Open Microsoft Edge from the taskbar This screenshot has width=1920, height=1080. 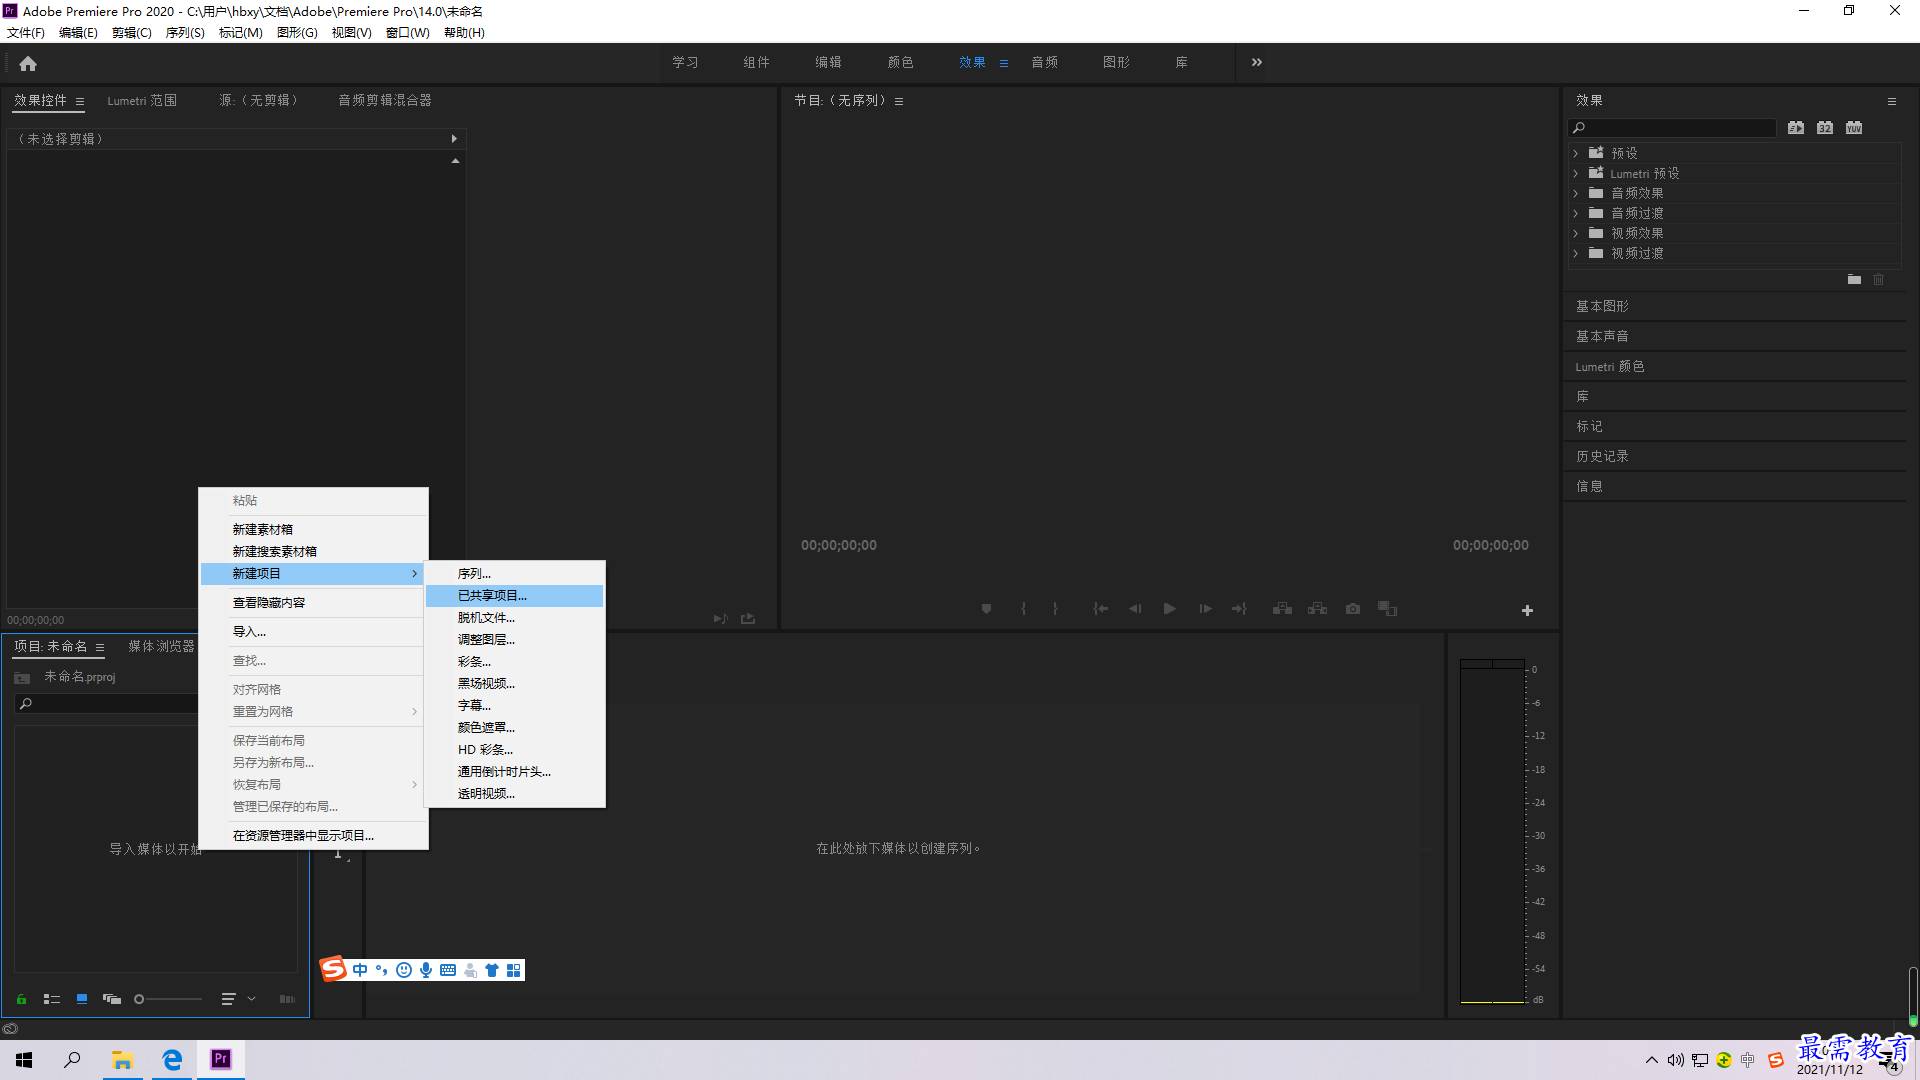pyautogui.click(x=172, y=1060)
